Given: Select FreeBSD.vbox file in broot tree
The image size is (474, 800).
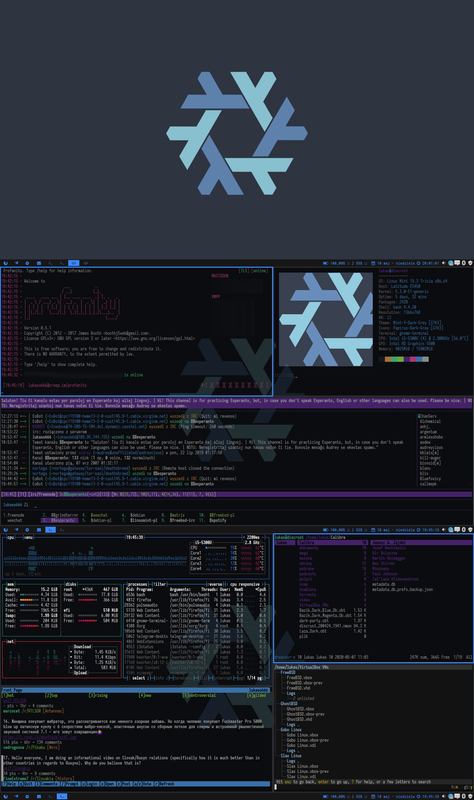Looking at the screenshot, I should [x=300, y=678].
